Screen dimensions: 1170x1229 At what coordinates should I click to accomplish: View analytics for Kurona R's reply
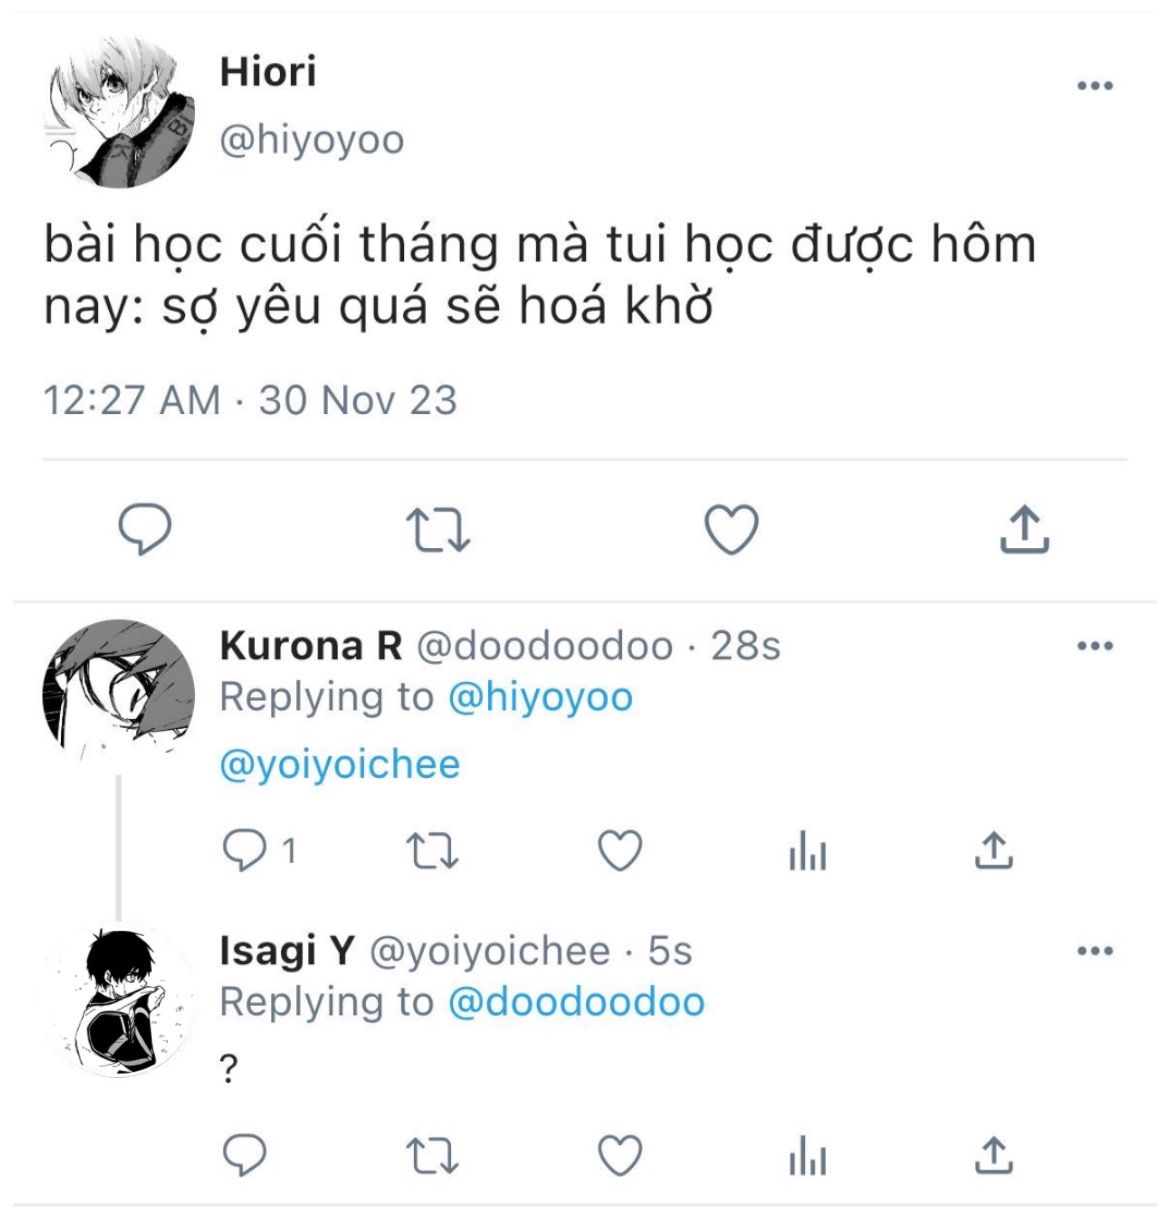point(807,853)
